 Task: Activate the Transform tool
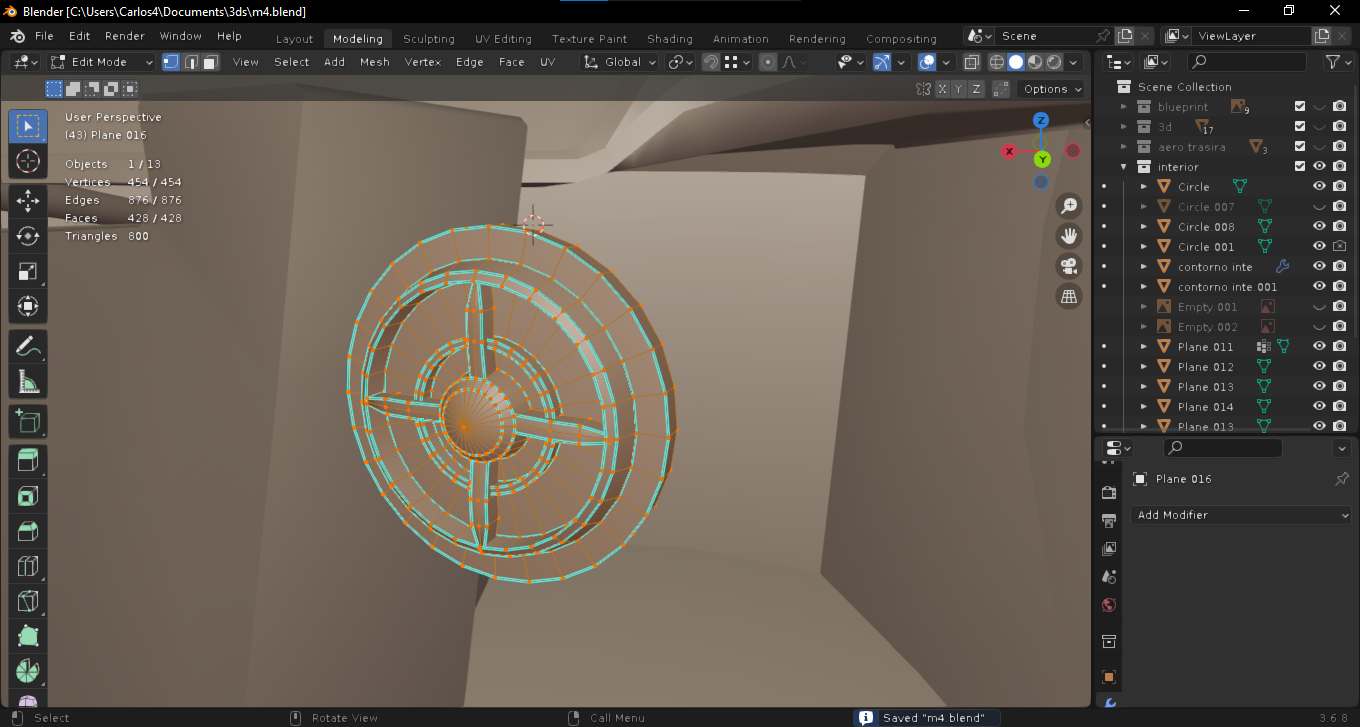28,307
